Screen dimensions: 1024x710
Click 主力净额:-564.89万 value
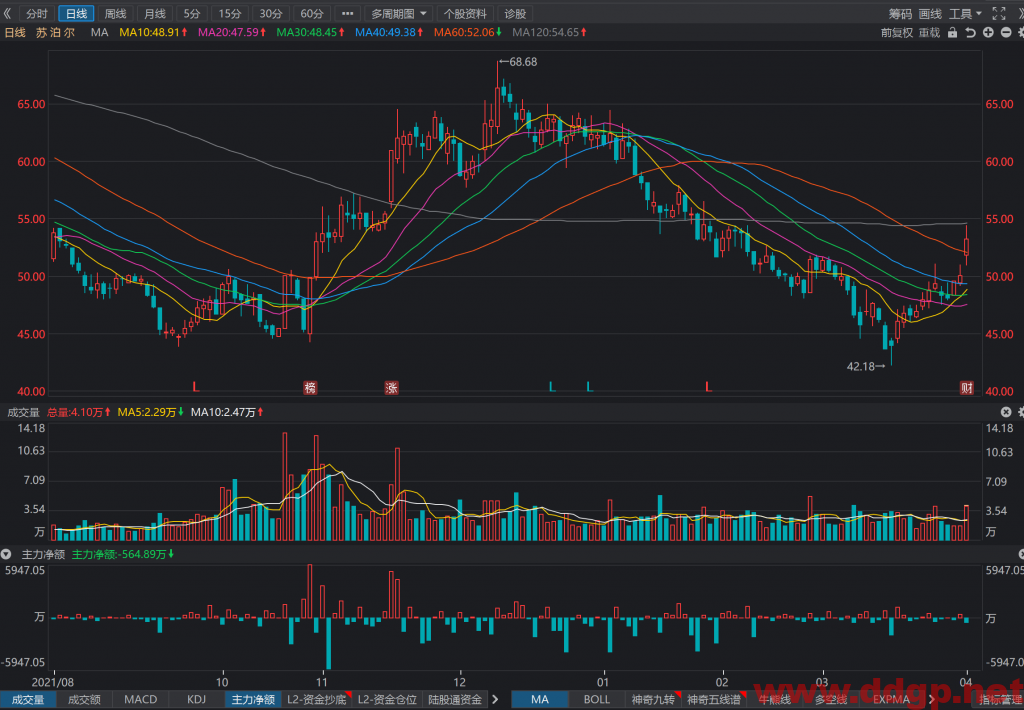(x=123, y=554)
